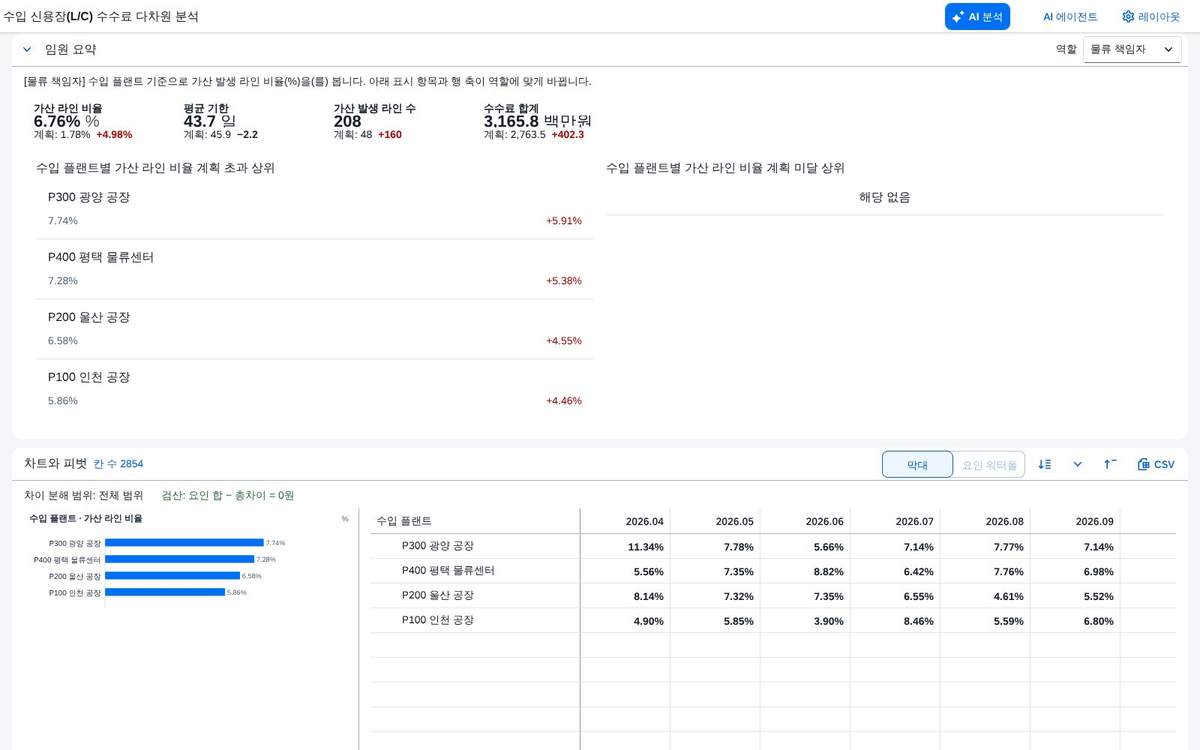The image size is (1200, 750).
Task: Click the +4.55% variance value
Action: [x=564, y=341]
